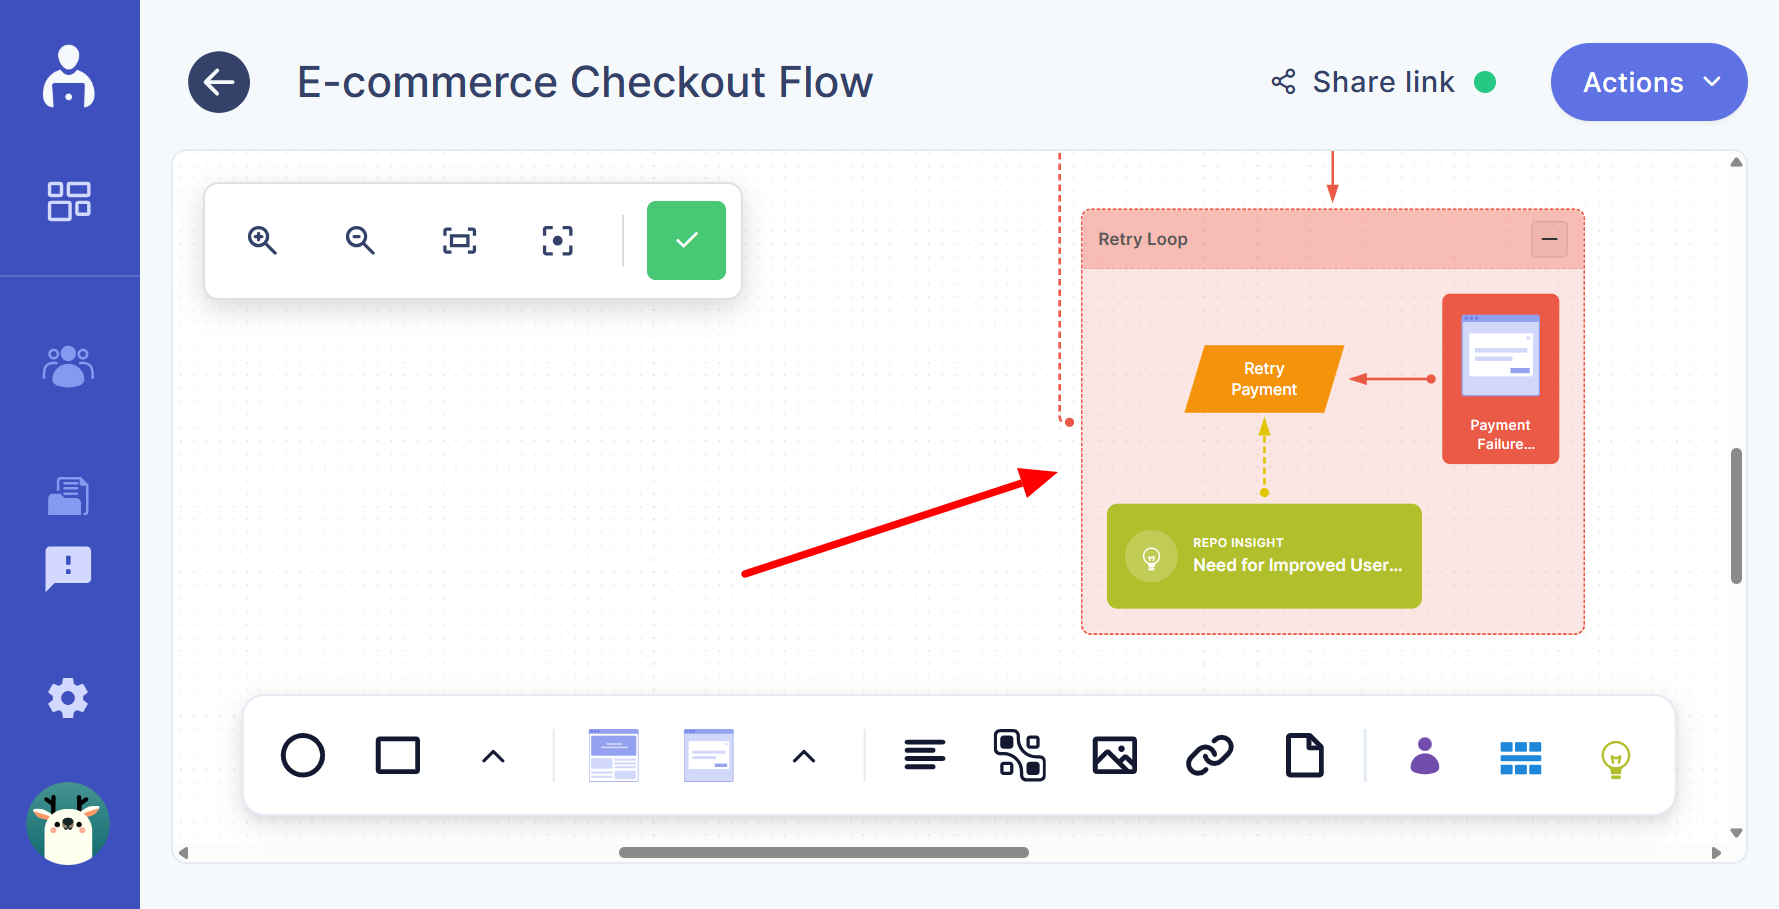Open the feedback alert sidebar icon
1779x909 pixels.
coord(69,568)
